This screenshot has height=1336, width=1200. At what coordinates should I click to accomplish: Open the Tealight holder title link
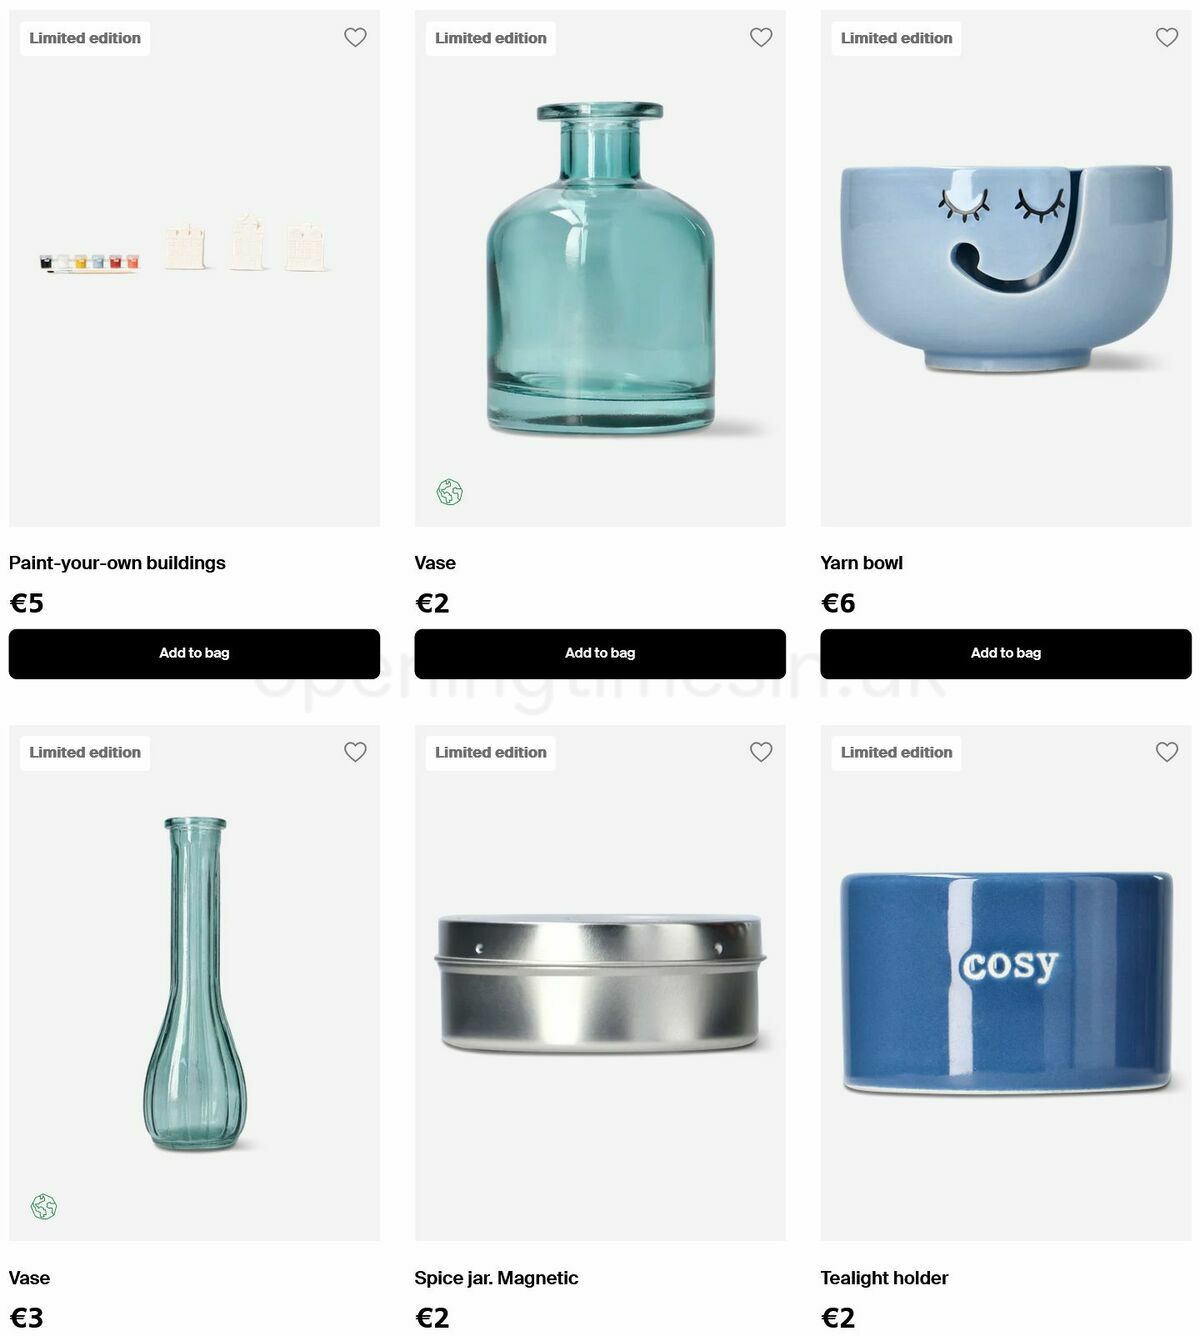[884, 1278]
